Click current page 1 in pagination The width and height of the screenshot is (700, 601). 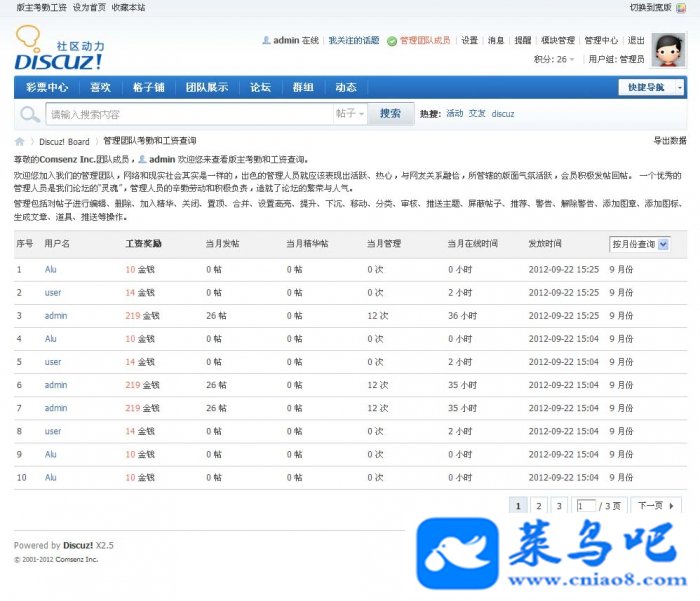518,505
